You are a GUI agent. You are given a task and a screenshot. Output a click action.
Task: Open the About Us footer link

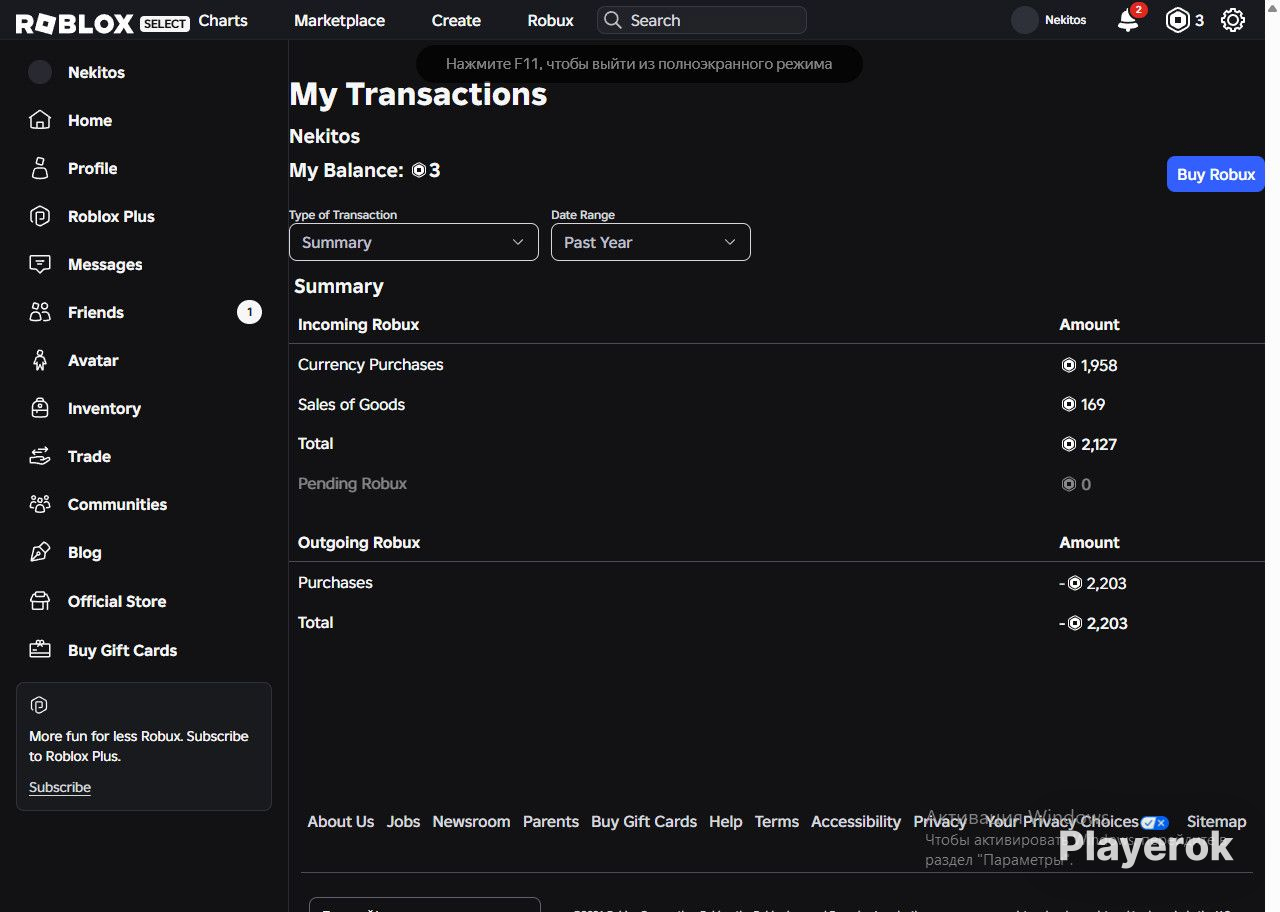[x=341, y=822]
